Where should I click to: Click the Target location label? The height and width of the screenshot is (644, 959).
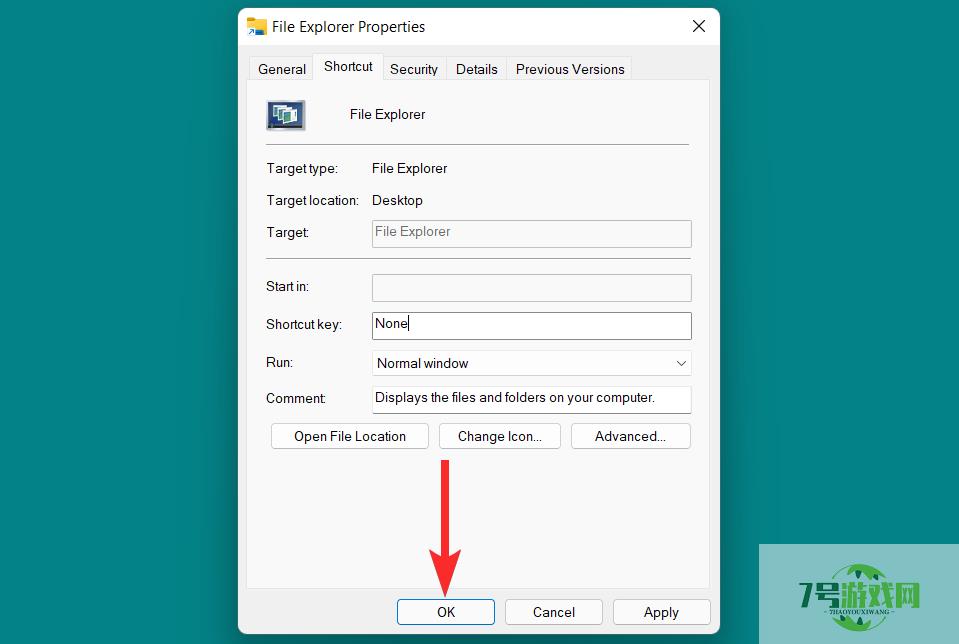tap(313, 200)
